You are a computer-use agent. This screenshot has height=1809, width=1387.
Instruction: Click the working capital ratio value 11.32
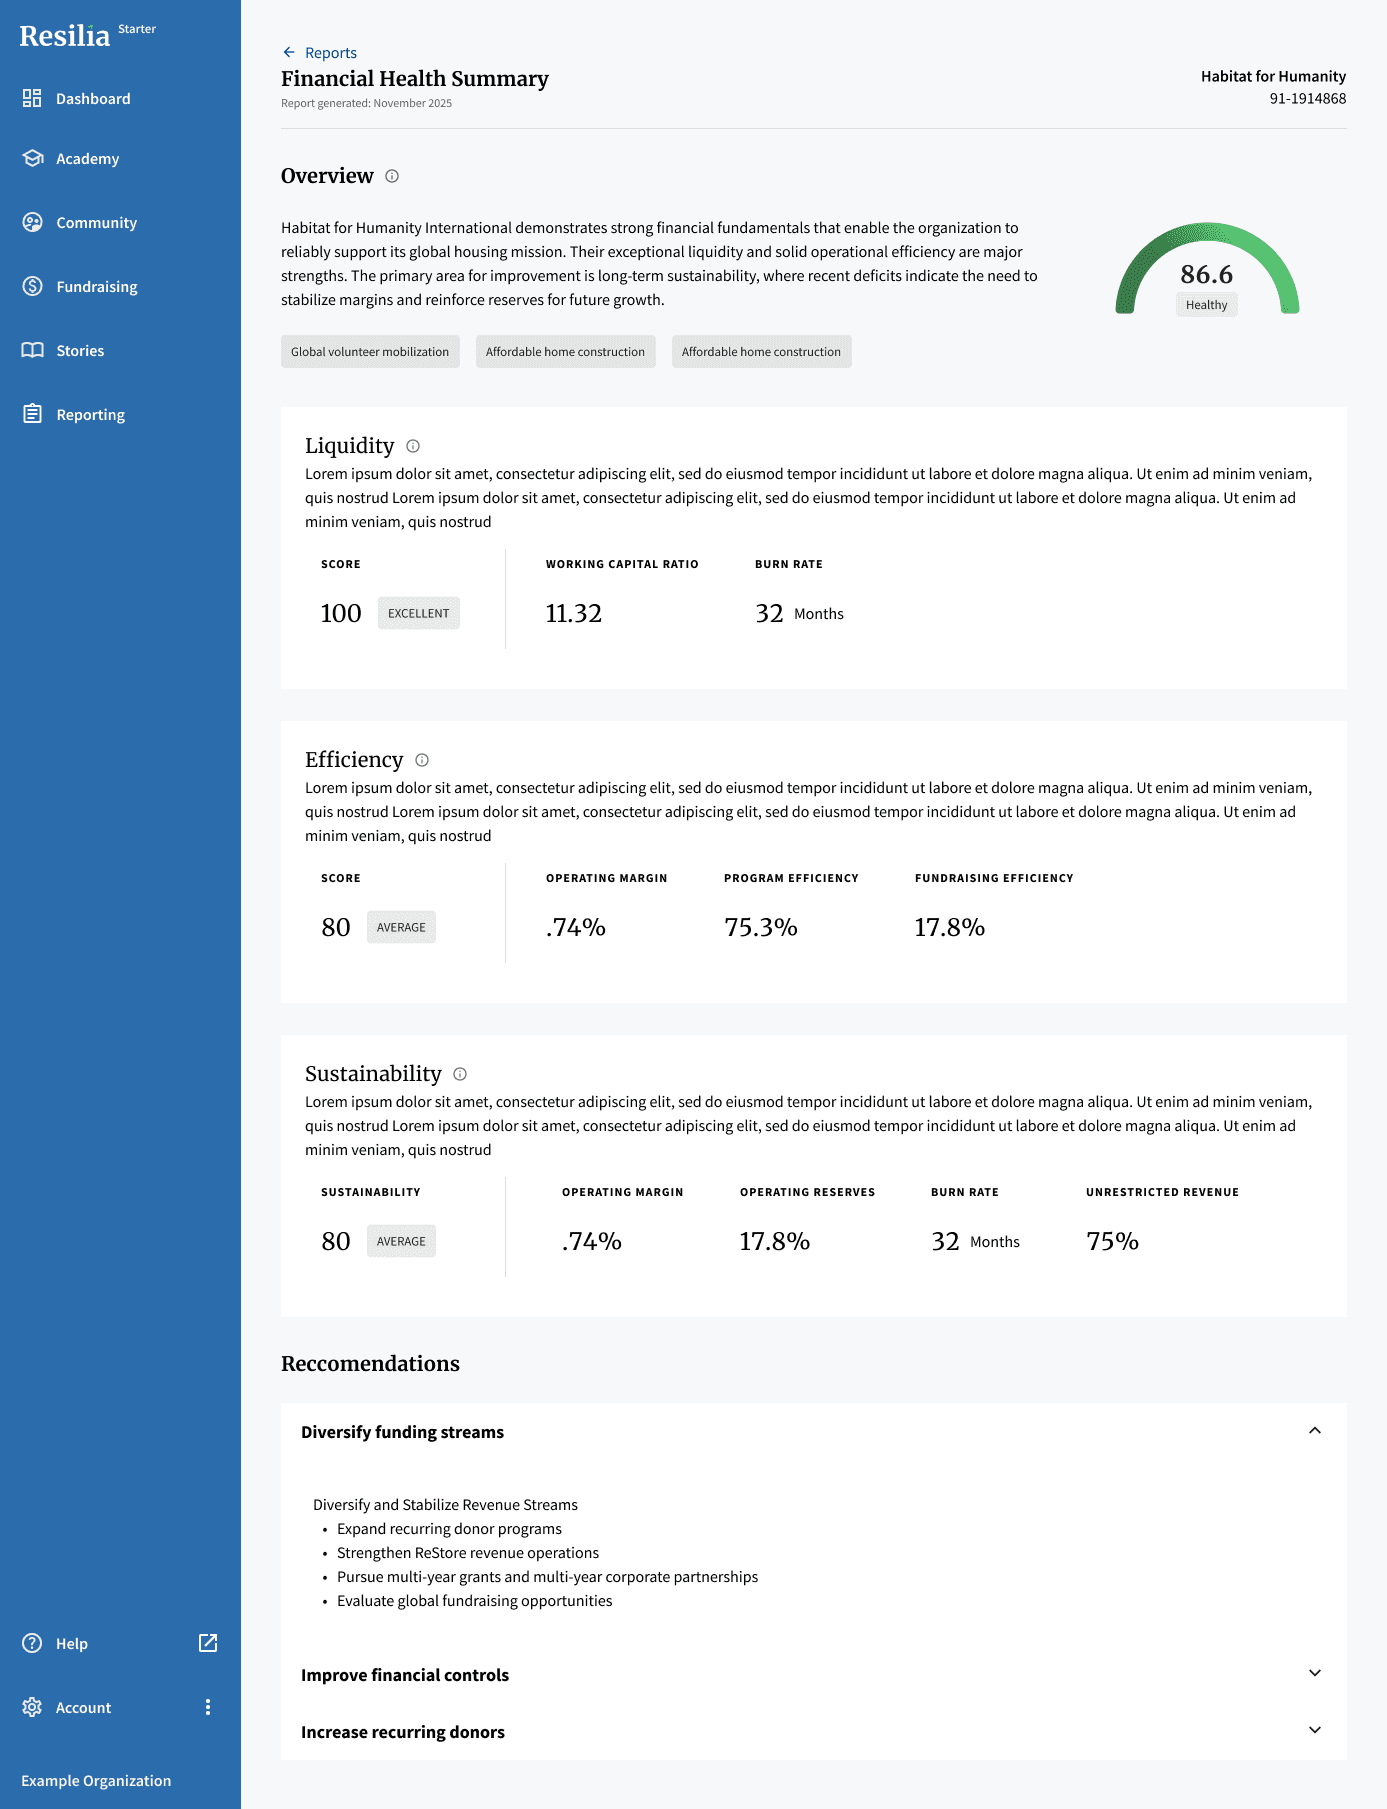pyautogui.click(x=574, y=613)
